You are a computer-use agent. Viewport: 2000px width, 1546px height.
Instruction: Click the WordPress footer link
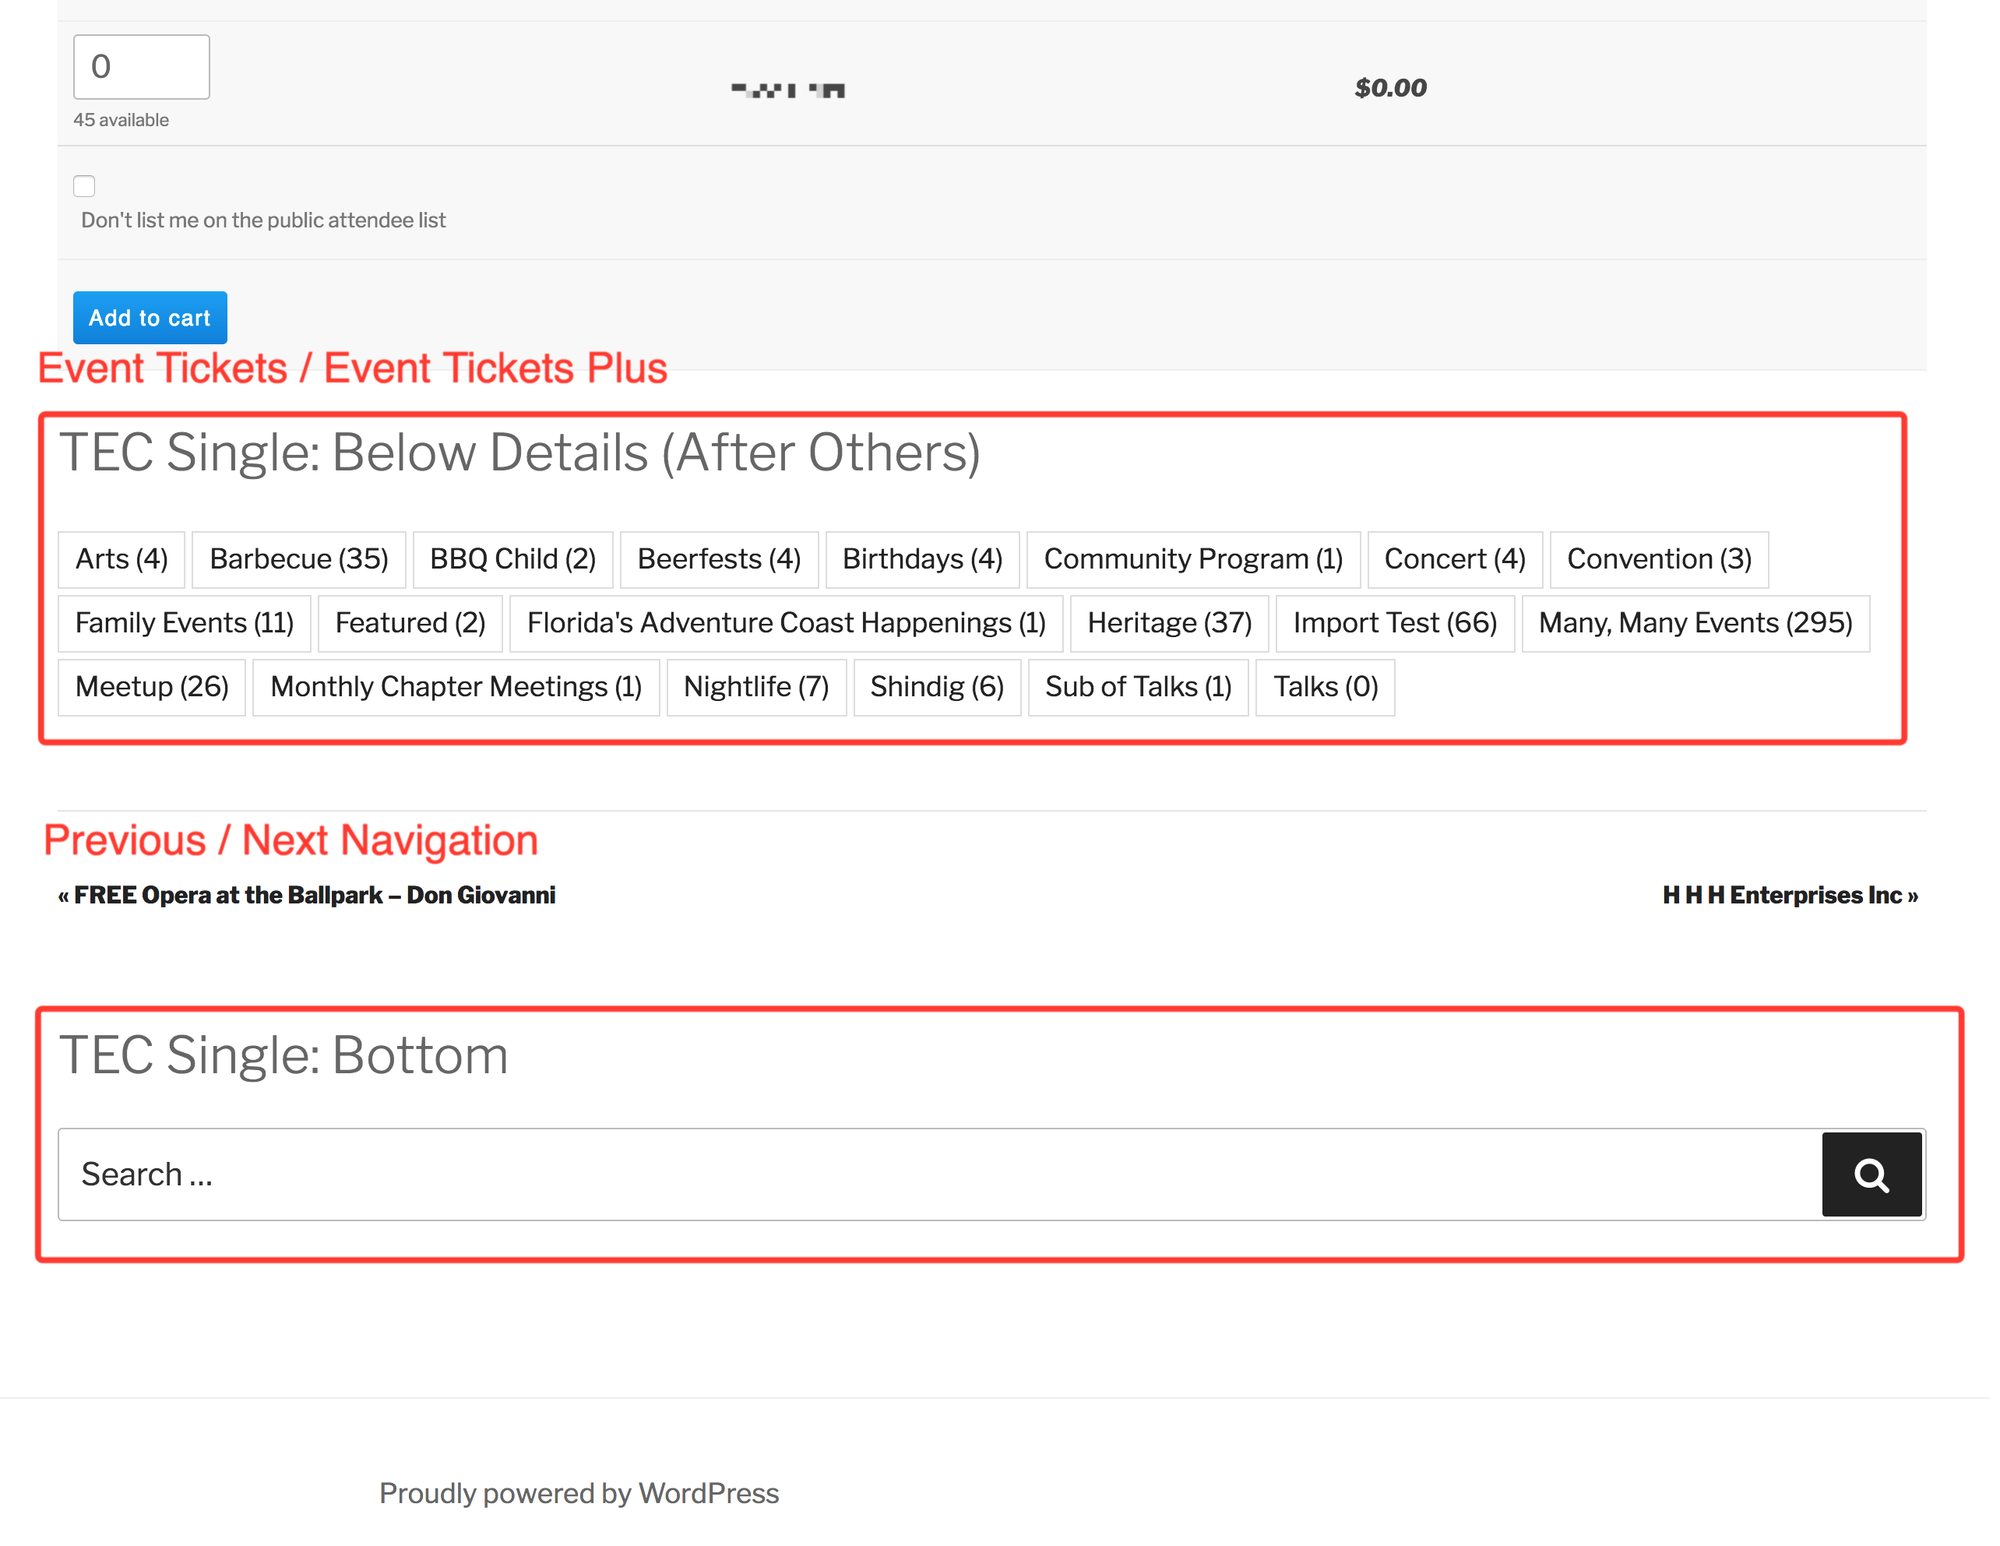[x=708, y=1493]
